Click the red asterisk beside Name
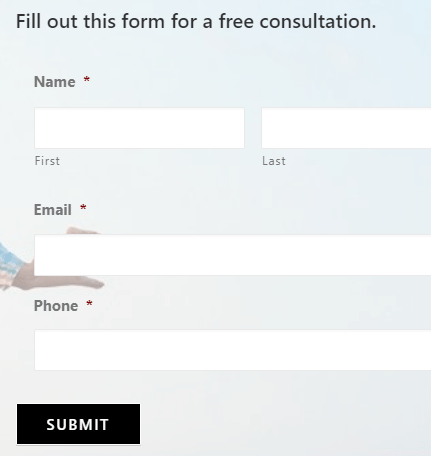 (x=87, y=80)
